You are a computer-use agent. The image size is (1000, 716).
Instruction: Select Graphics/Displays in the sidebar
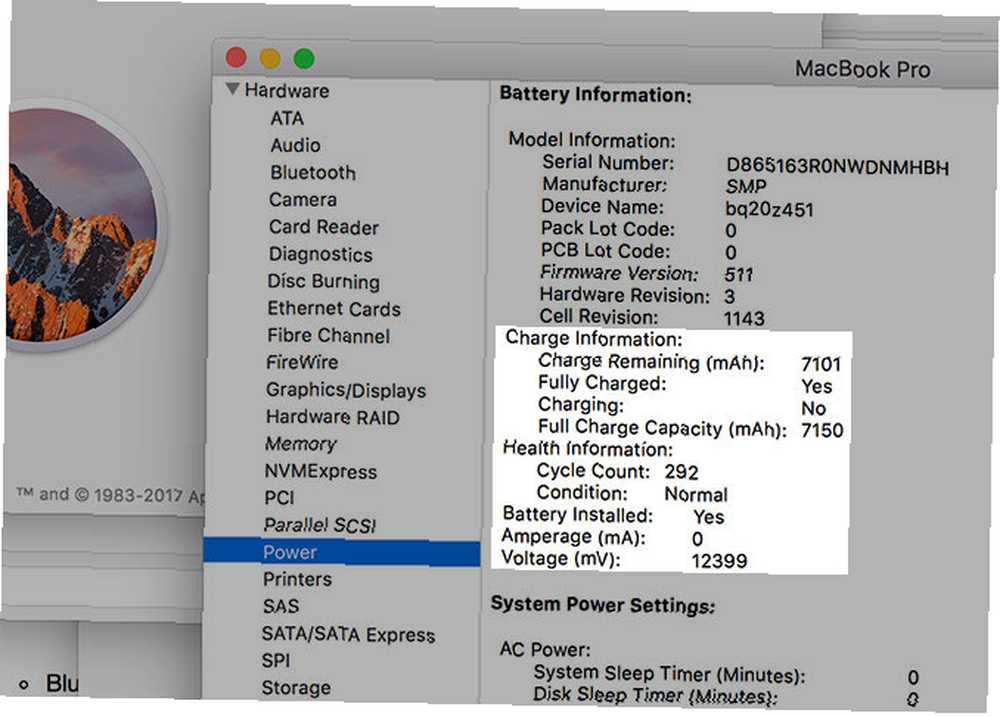[x=346, y=390]
